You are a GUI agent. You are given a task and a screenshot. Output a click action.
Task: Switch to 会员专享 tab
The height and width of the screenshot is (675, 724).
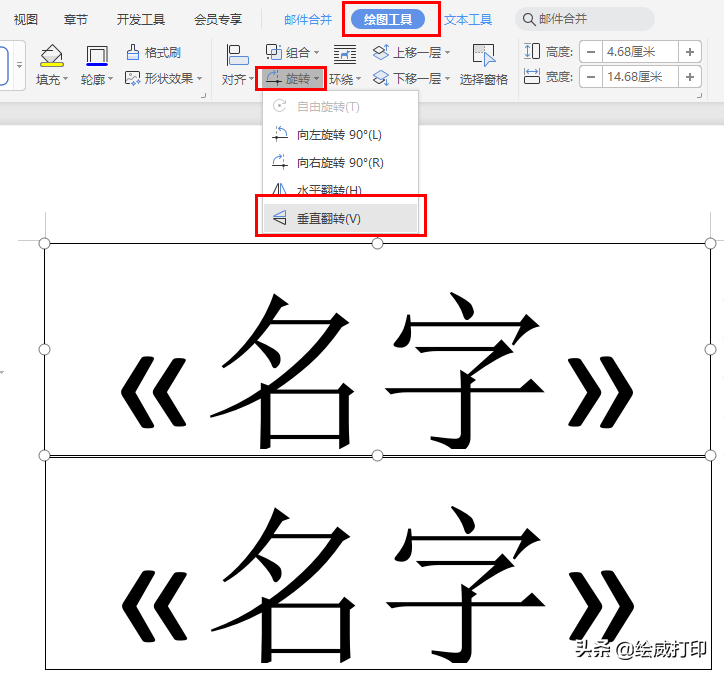218,20
